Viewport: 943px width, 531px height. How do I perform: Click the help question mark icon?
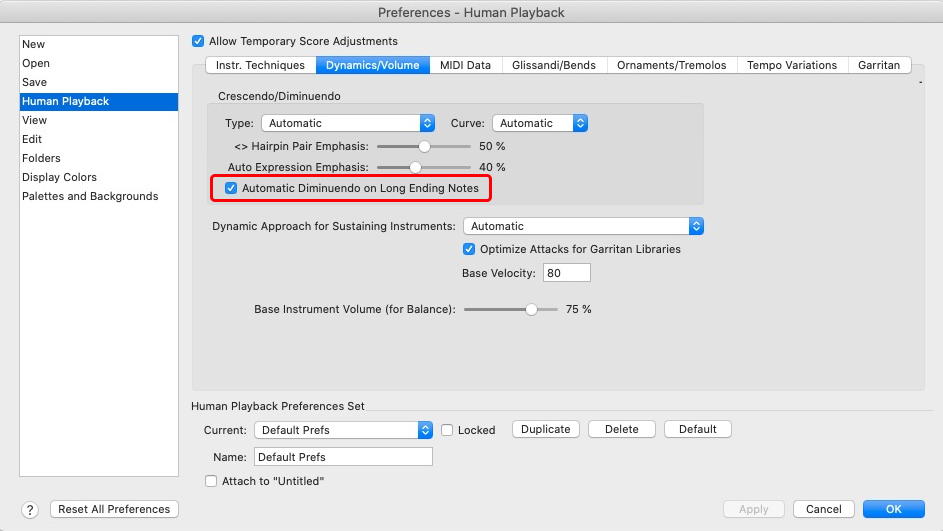(30, 509)
